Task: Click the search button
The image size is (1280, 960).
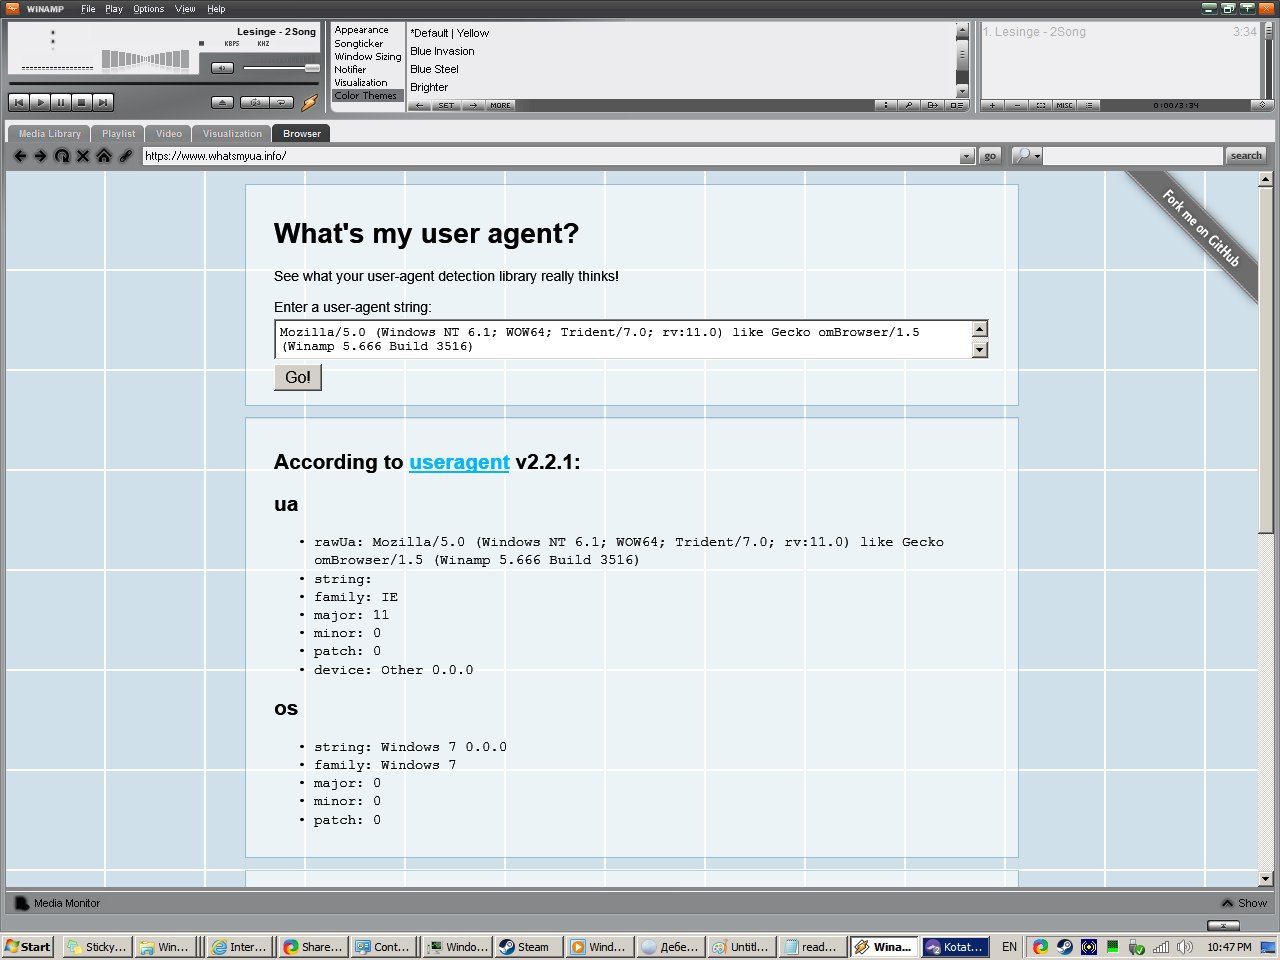Action: pos(1246,156)
